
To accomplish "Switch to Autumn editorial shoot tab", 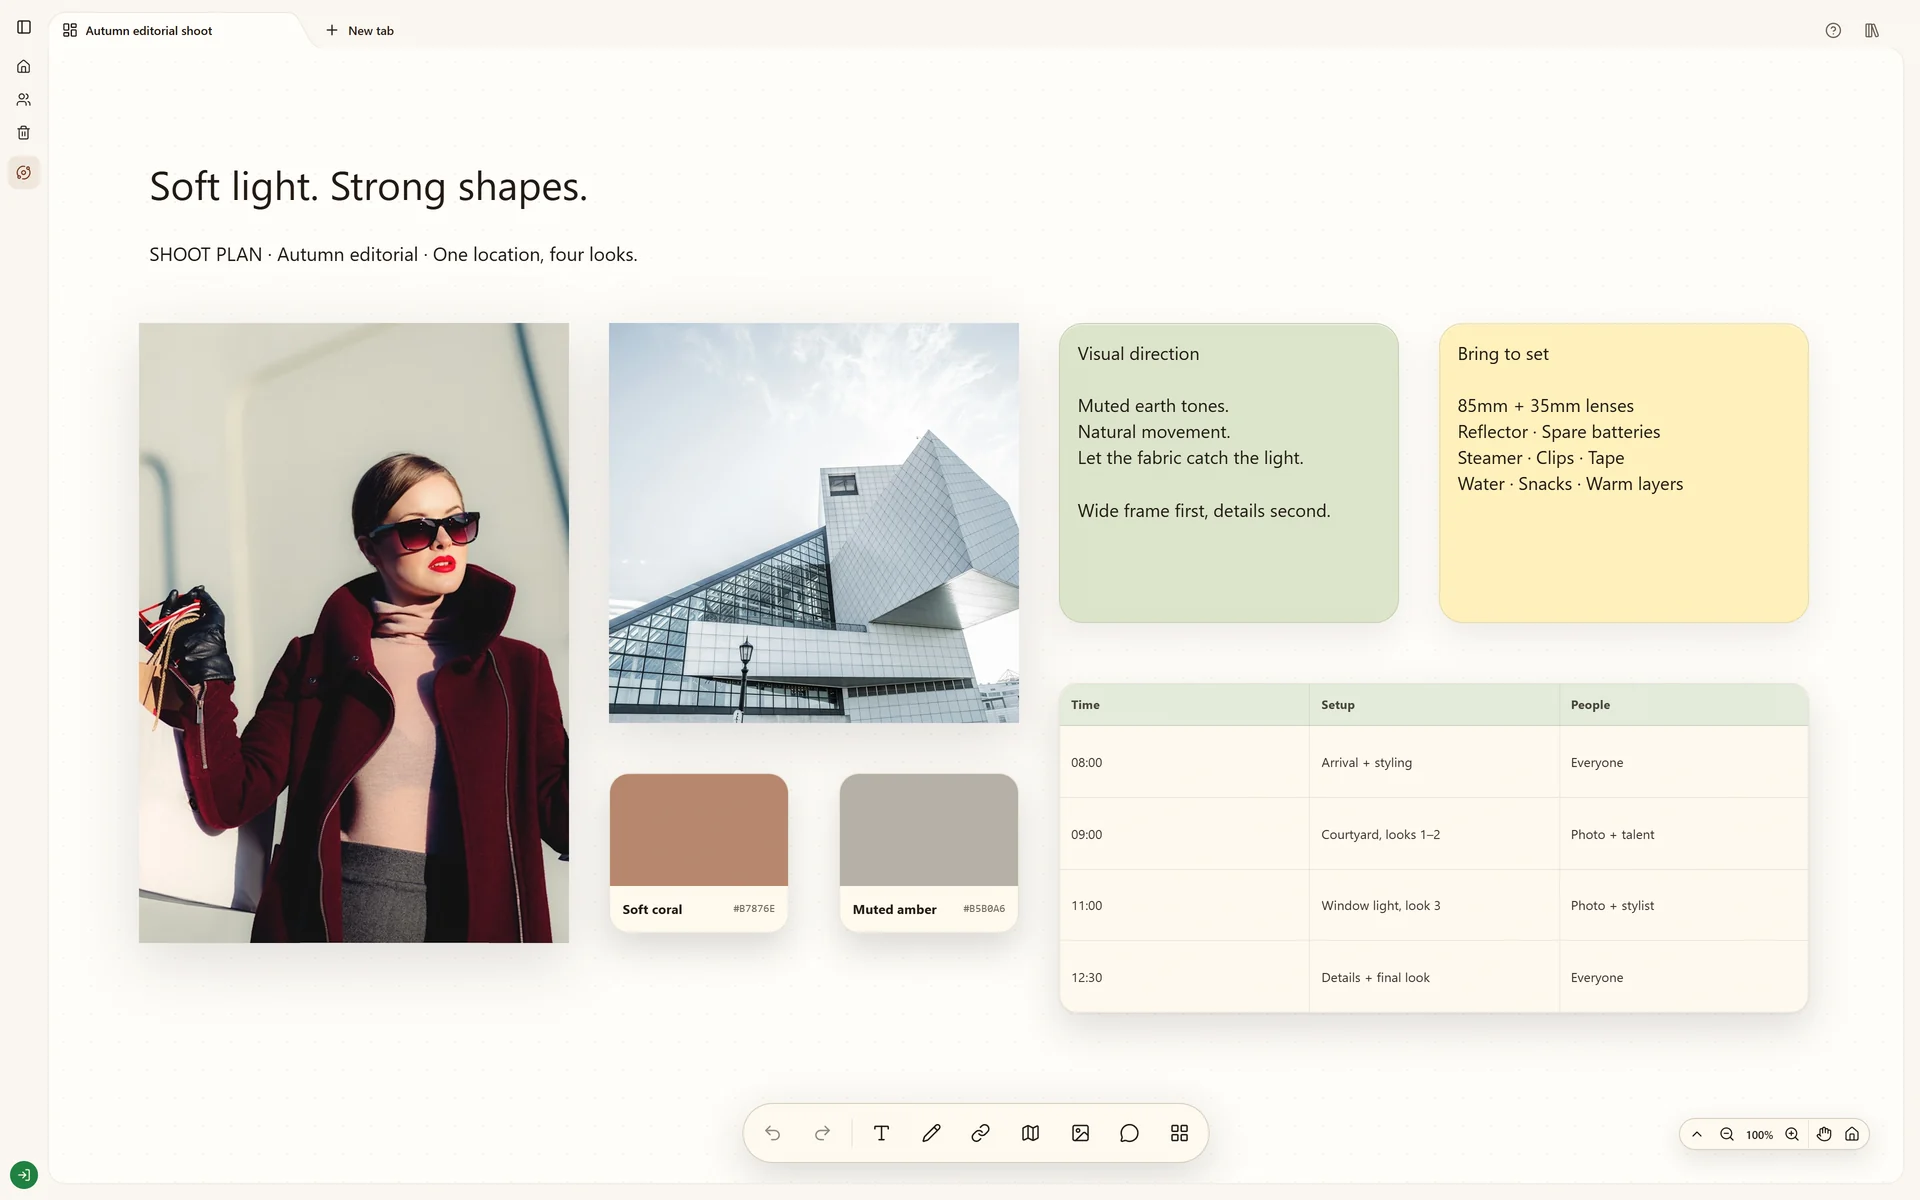I will click(x=149, y=31).
